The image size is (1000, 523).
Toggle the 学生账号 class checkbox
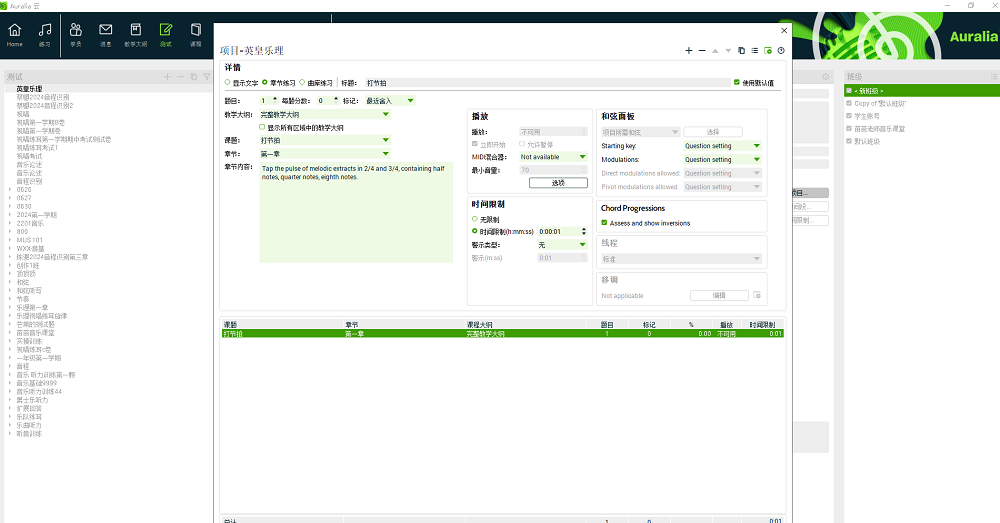pyautogui.click(x=849, y=115)
